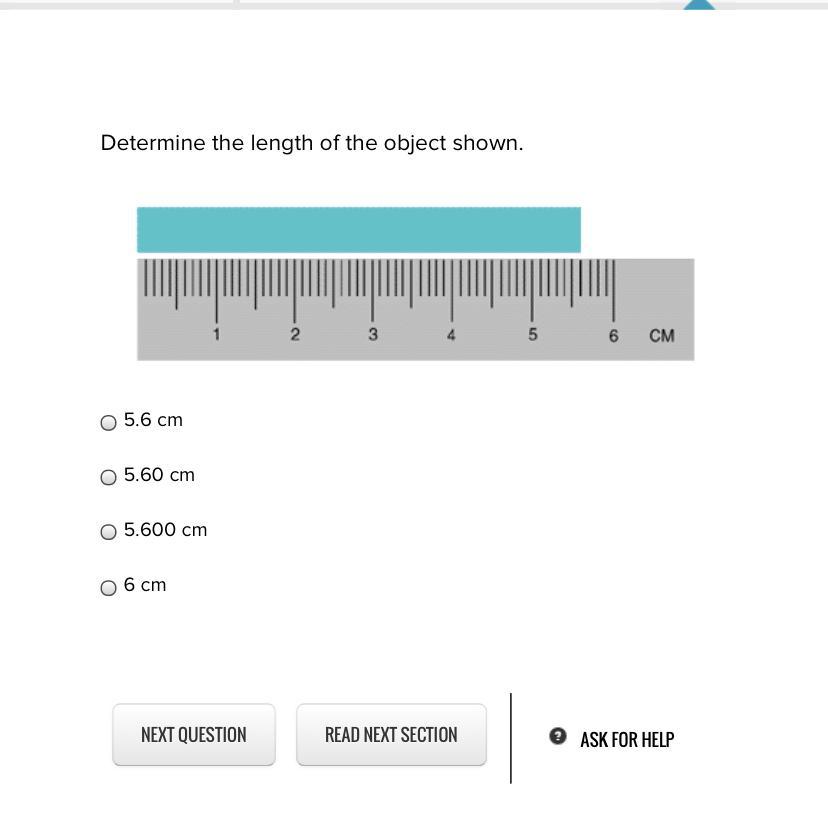This screenshot has height=829, width=828.
Task: Open the ASK FOR HELP link
Action: coord(627,739)
